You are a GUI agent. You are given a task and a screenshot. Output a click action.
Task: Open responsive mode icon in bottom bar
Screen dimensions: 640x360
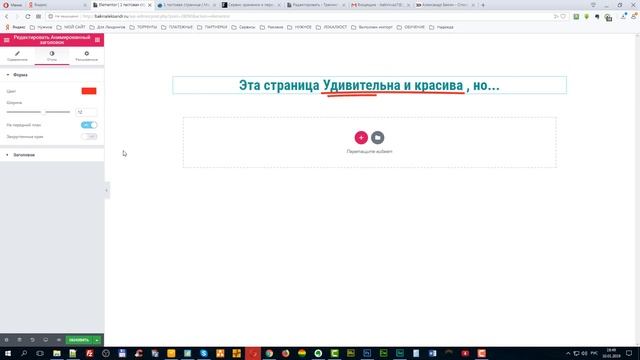pyautogui.click(x=45, y=340)
